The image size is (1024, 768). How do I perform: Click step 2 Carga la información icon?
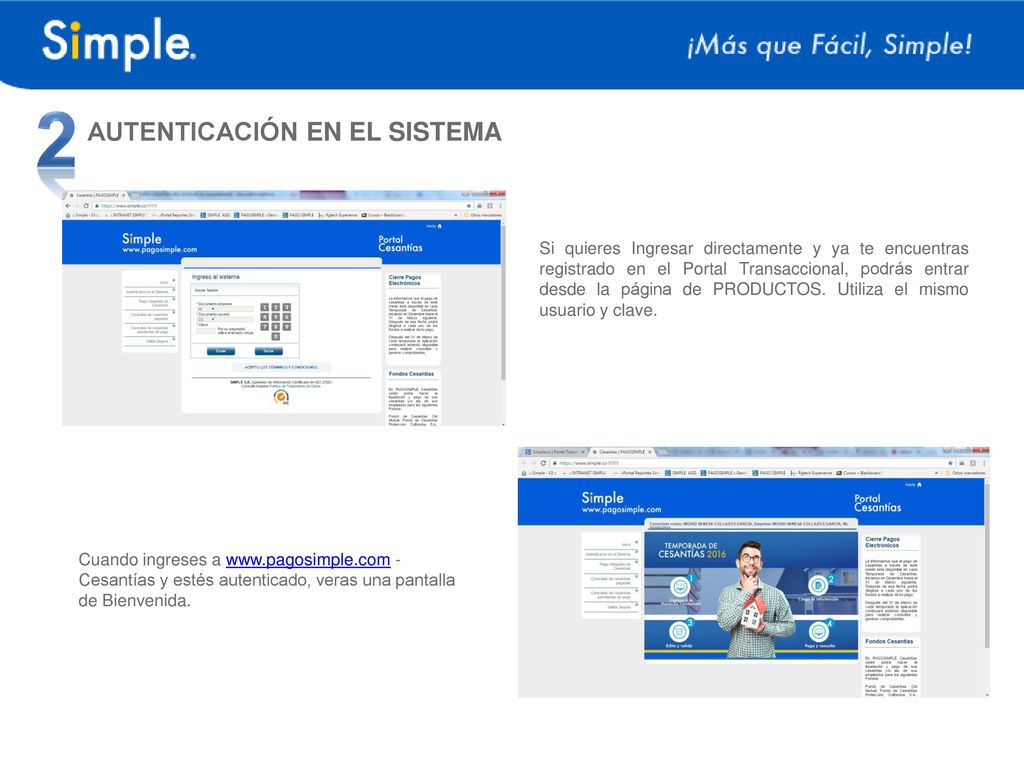tap(818, 585)
